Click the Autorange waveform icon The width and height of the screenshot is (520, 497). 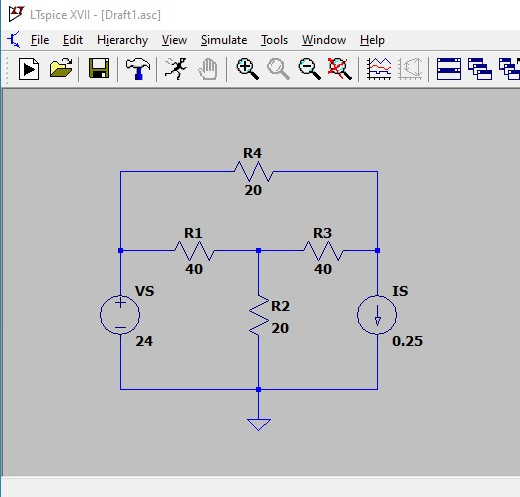[x=379, y=69]
